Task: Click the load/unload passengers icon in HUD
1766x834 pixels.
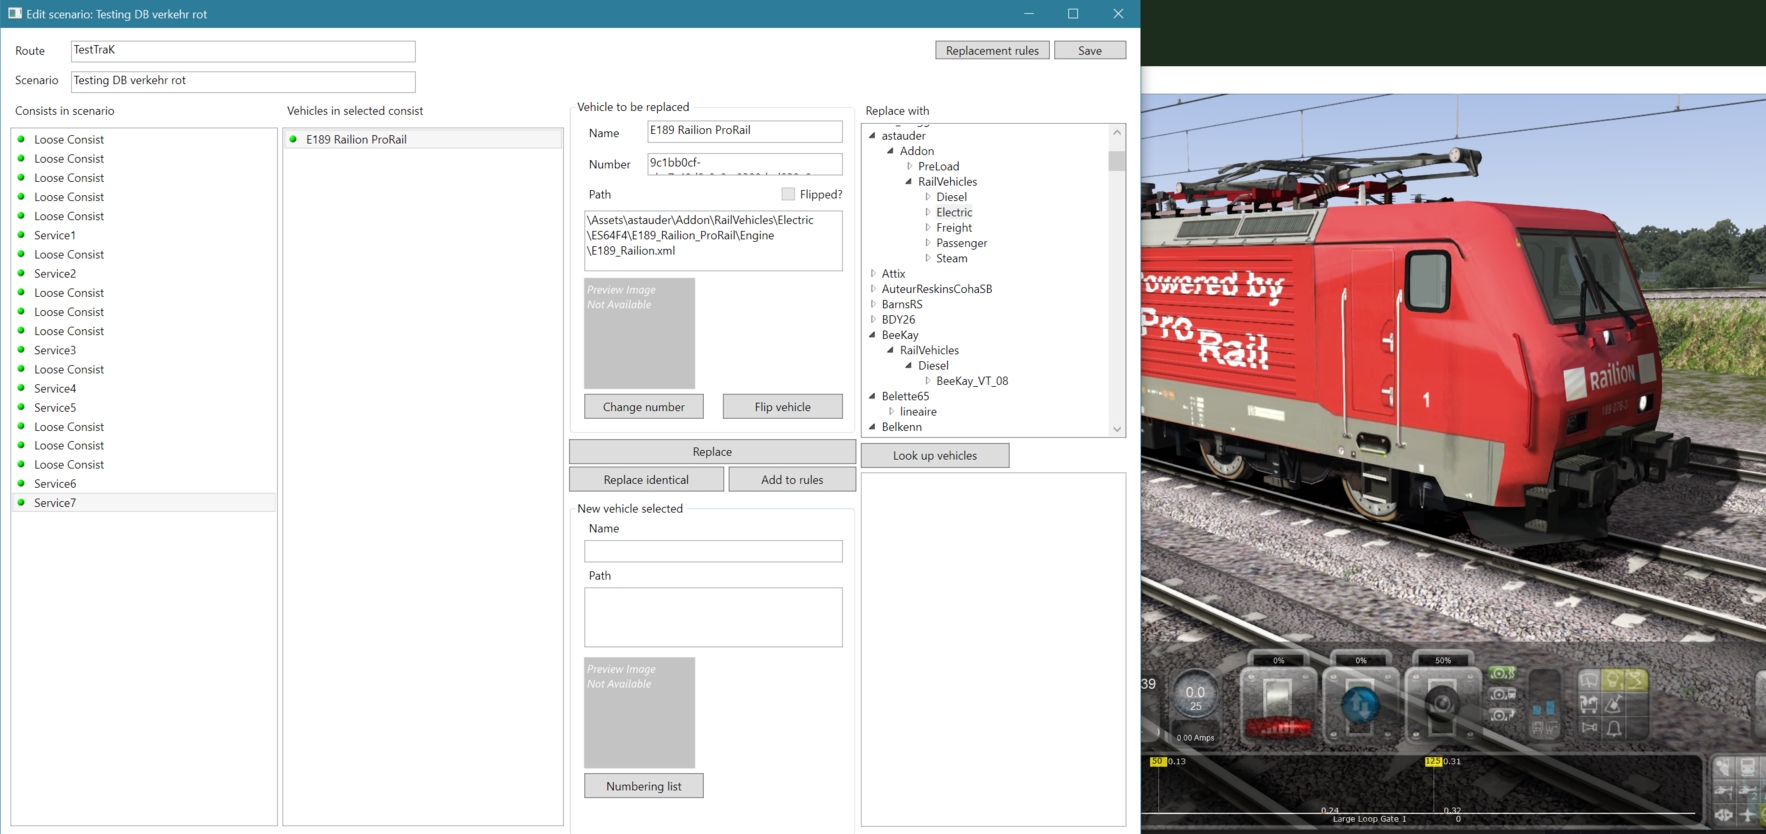Action: [x=1589, y=704]
